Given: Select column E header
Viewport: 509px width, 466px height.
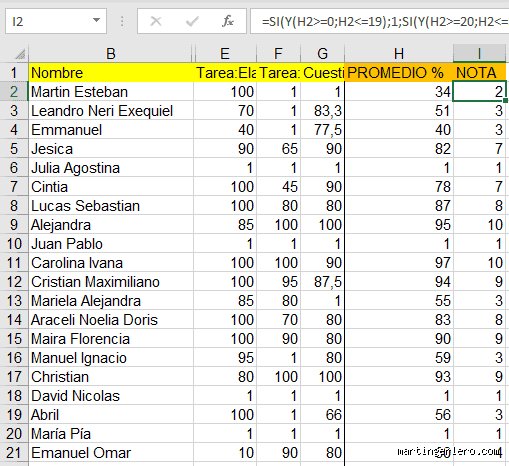Looking at the screenshot, I should tap(225, 53).
